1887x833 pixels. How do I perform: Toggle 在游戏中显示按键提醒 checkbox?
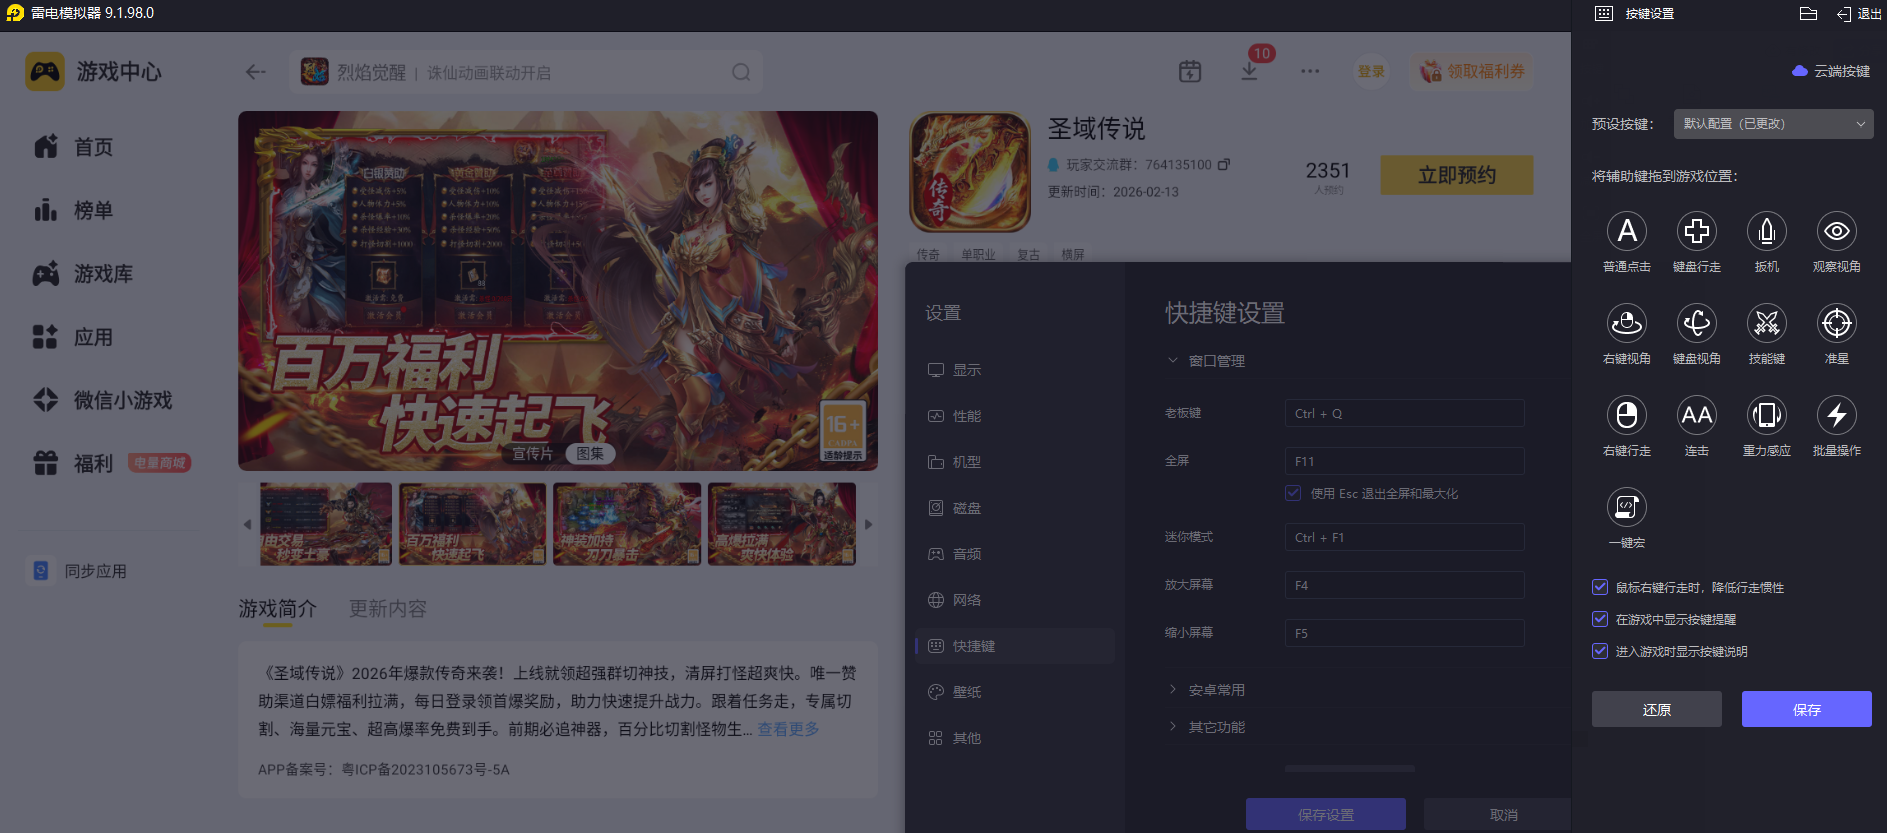point(1600,619)
